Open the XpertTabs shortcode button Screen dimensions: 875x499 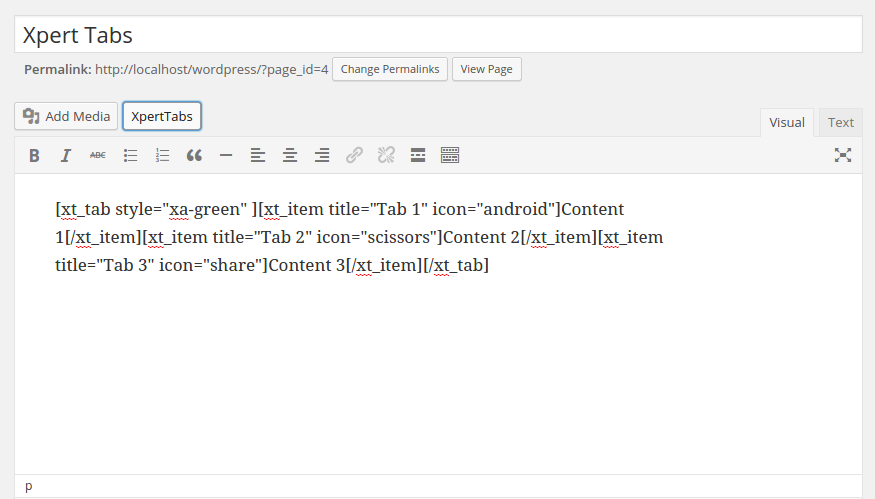pyautogui.click(x=162, y=117)
